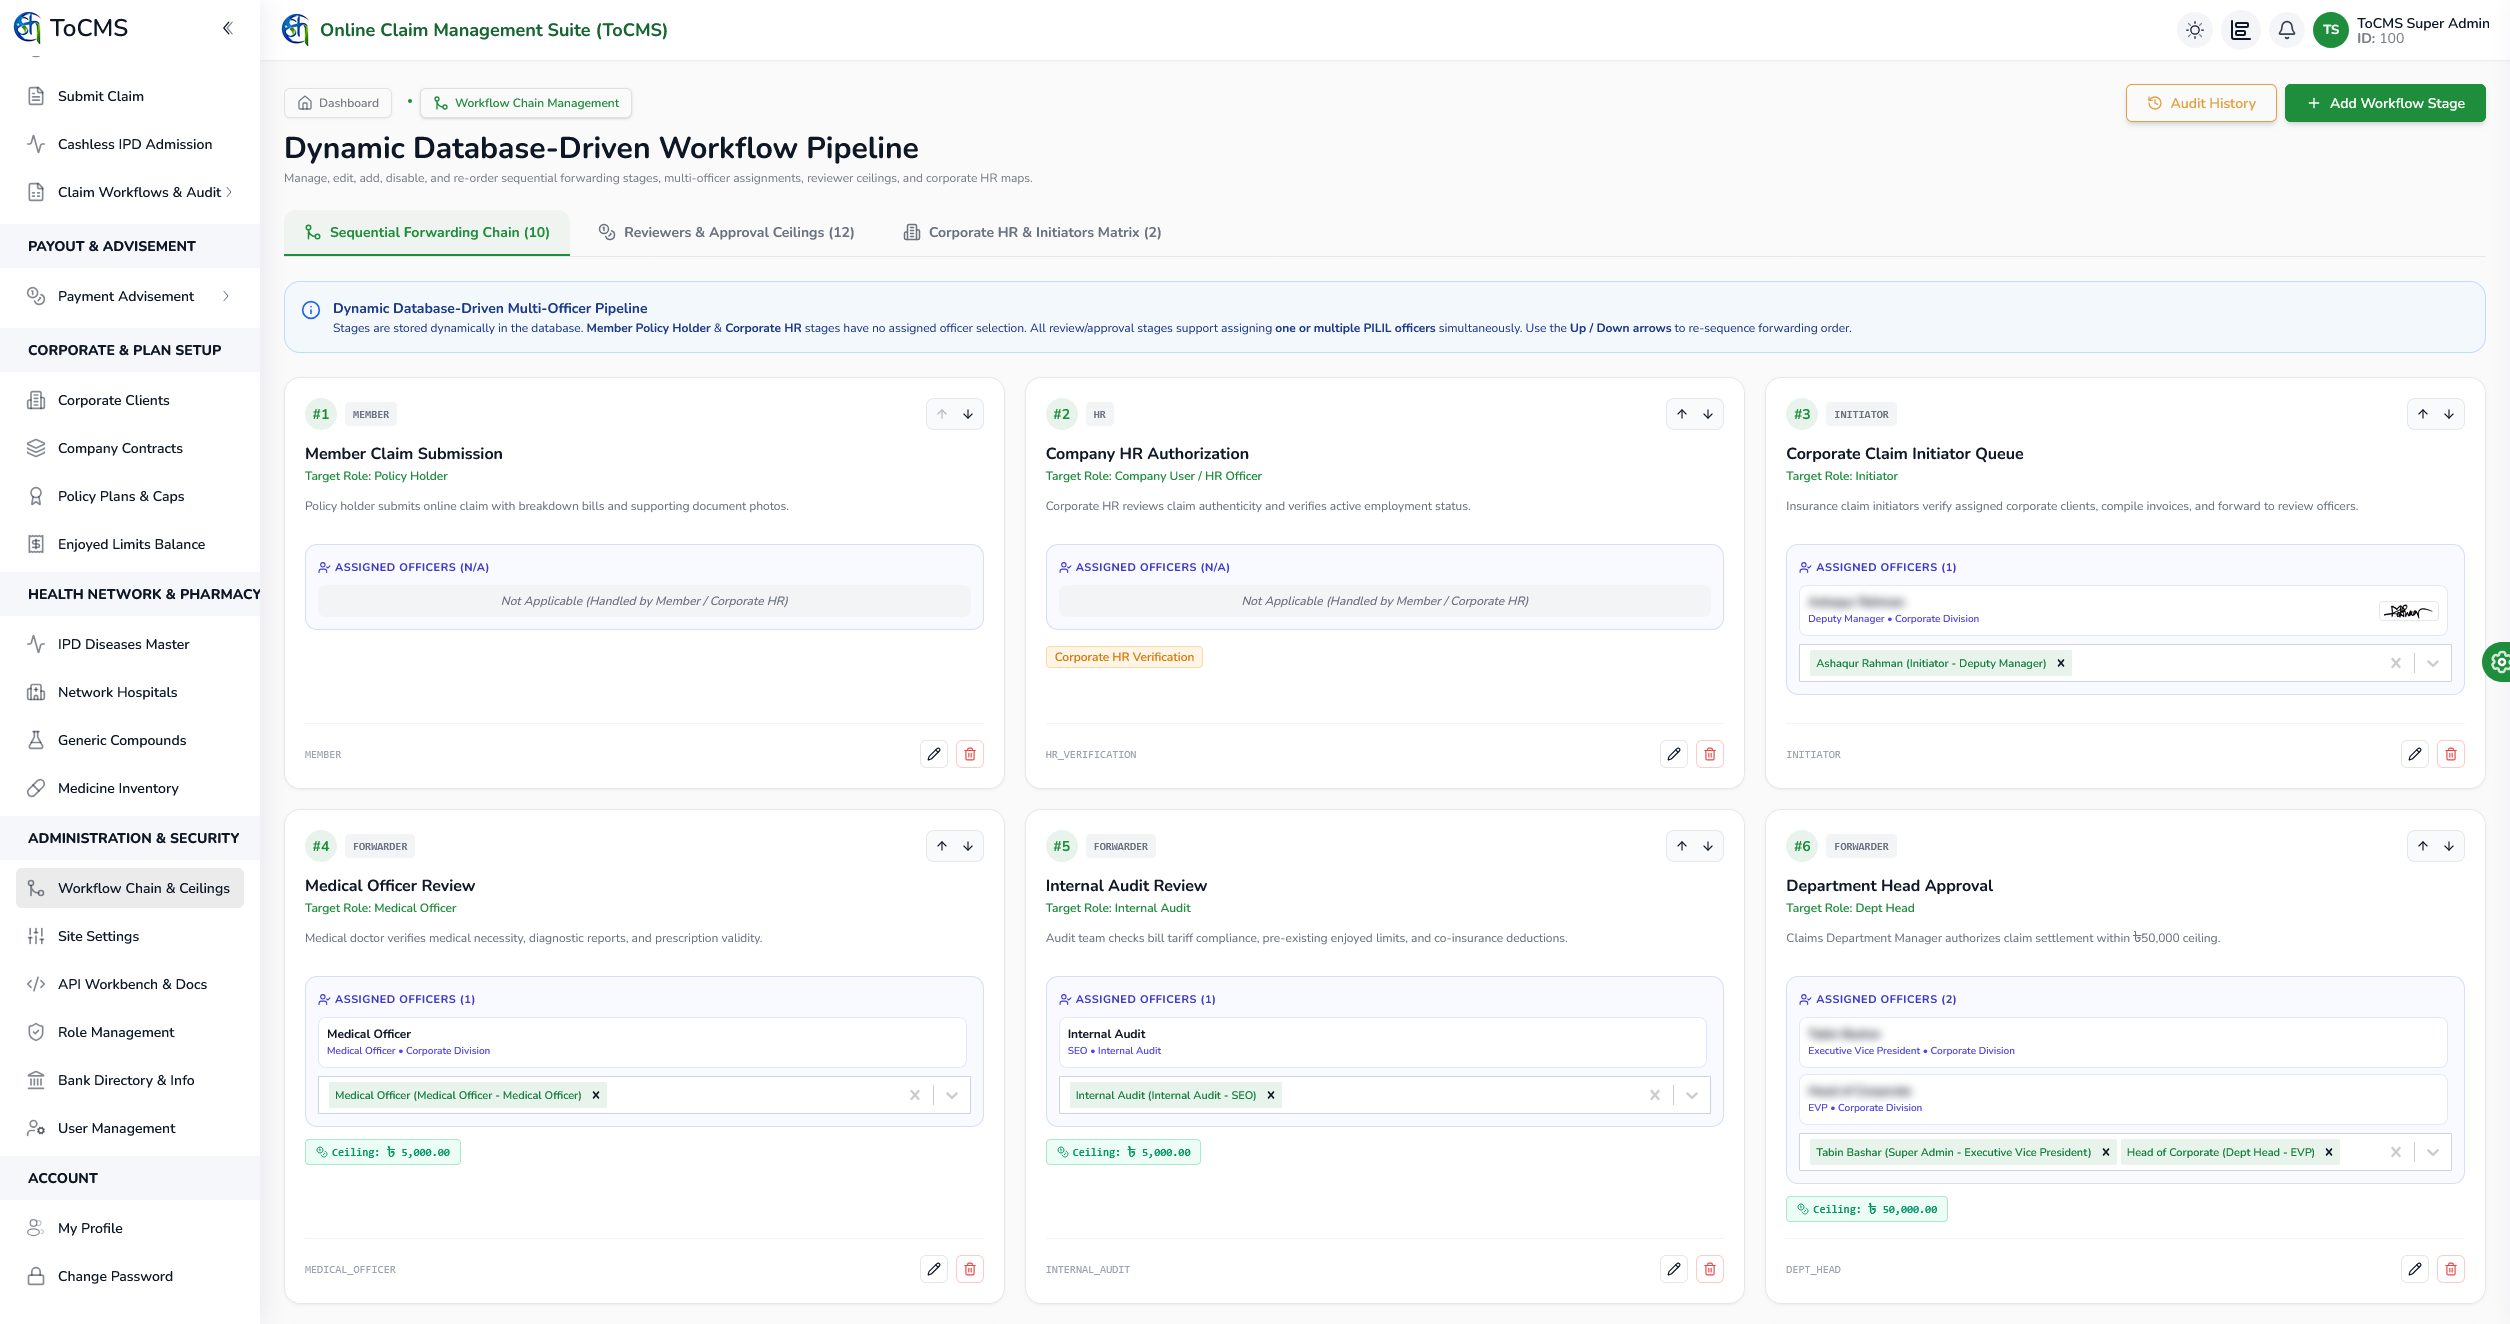Open Cashless IPD Admission page
The height and width of the screenshot is (1324, 2510).
(x=130, y=144)
